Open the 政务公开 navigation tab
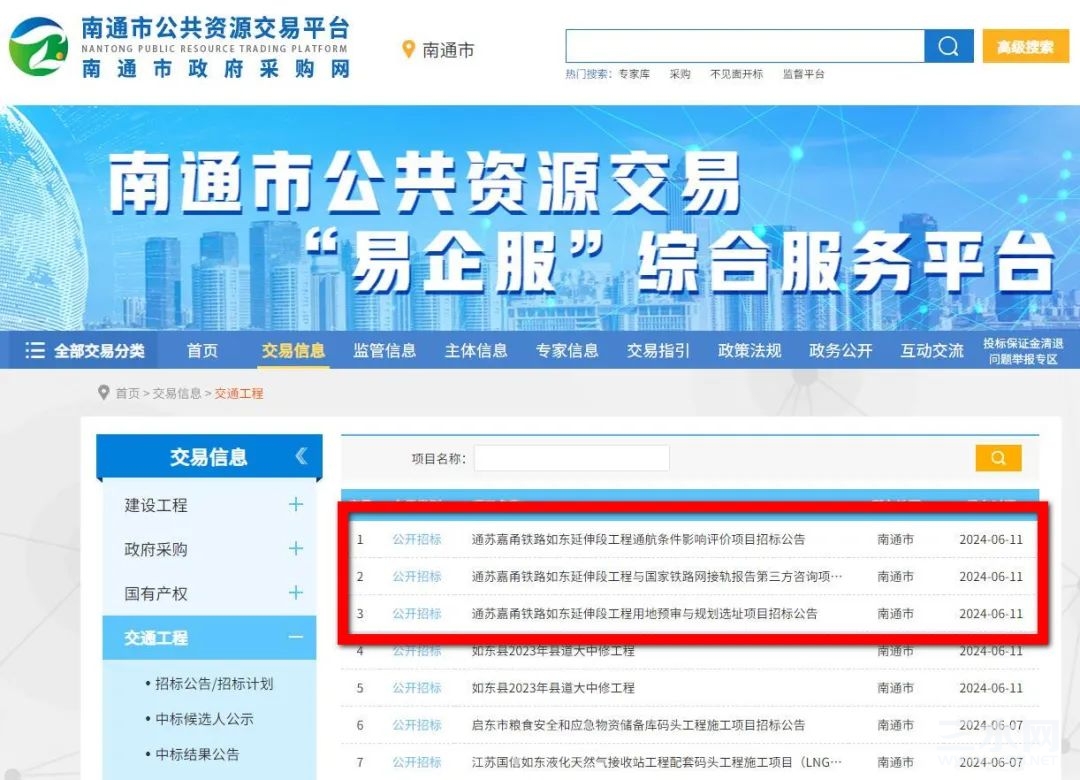The image size is (1080, 780). point(840,351)
